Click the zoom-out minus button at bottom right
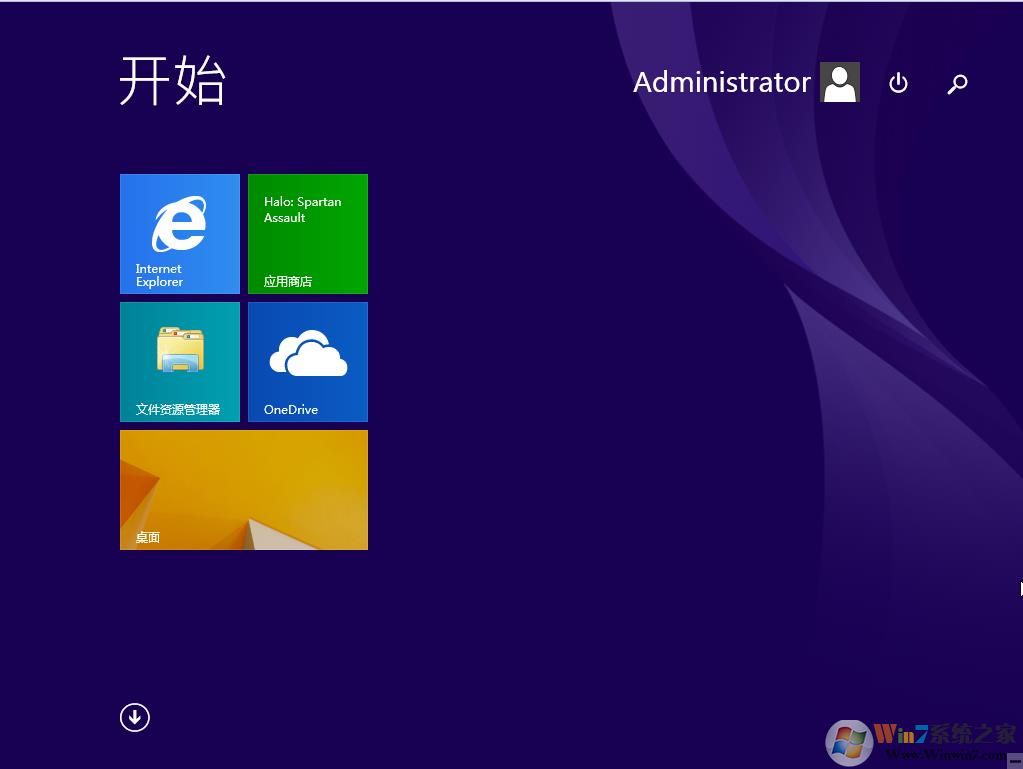 click(1014, 760)
